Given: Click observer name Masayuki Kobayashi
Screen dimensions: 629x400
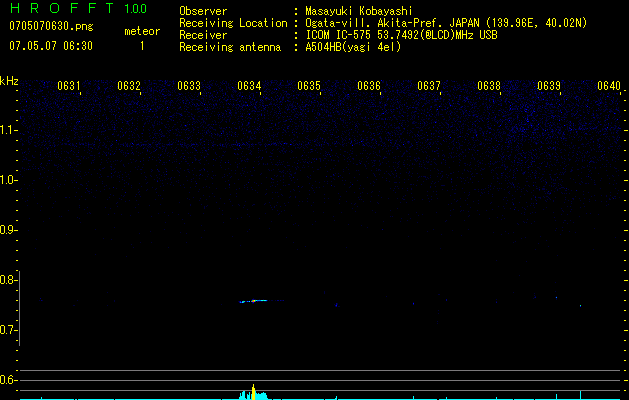Looking at the screenshot, I should click(359, 11).
